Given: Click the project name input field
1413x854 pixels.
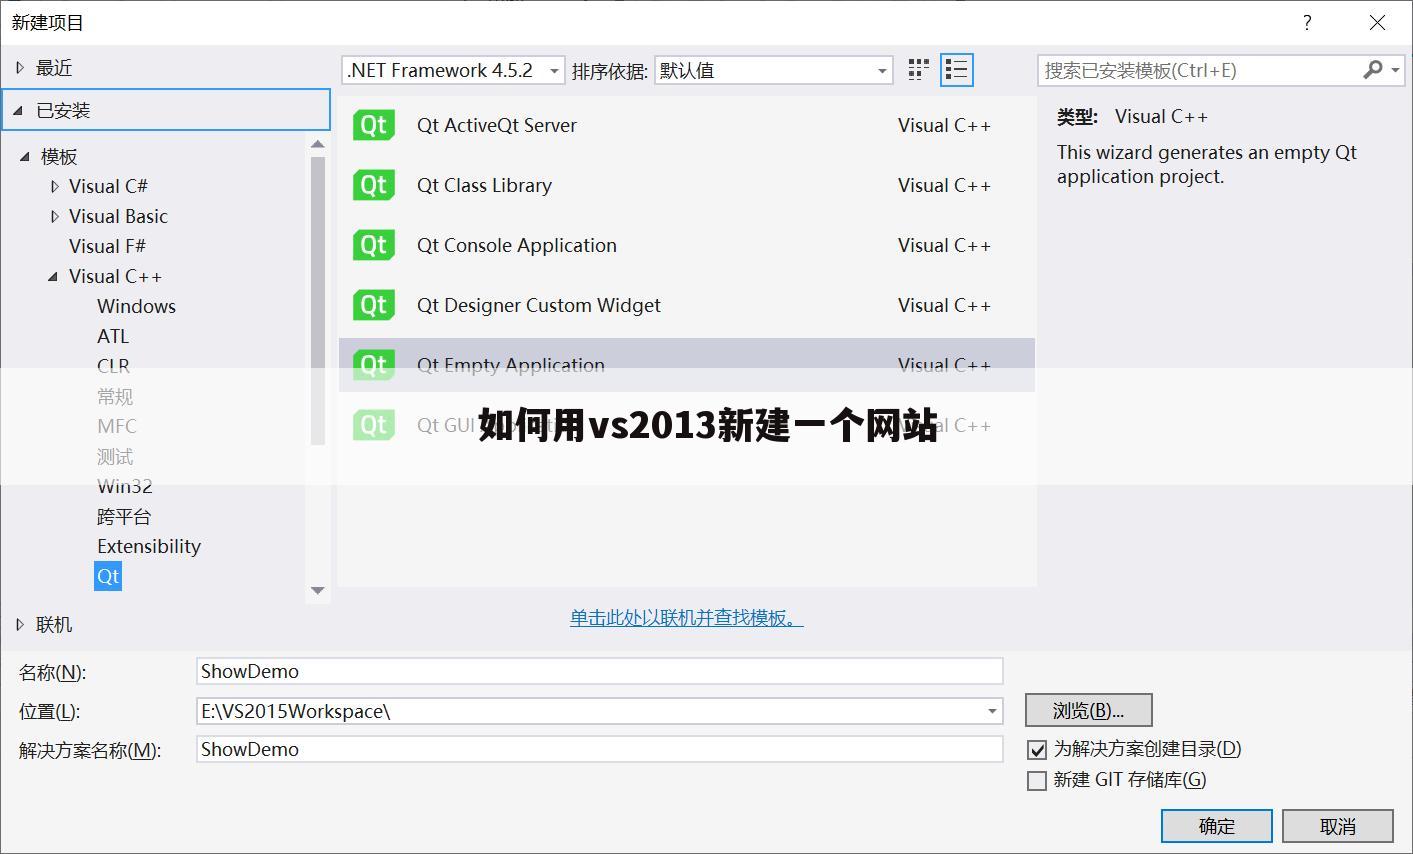Looking at the screenshot, I should click(600, 671).
